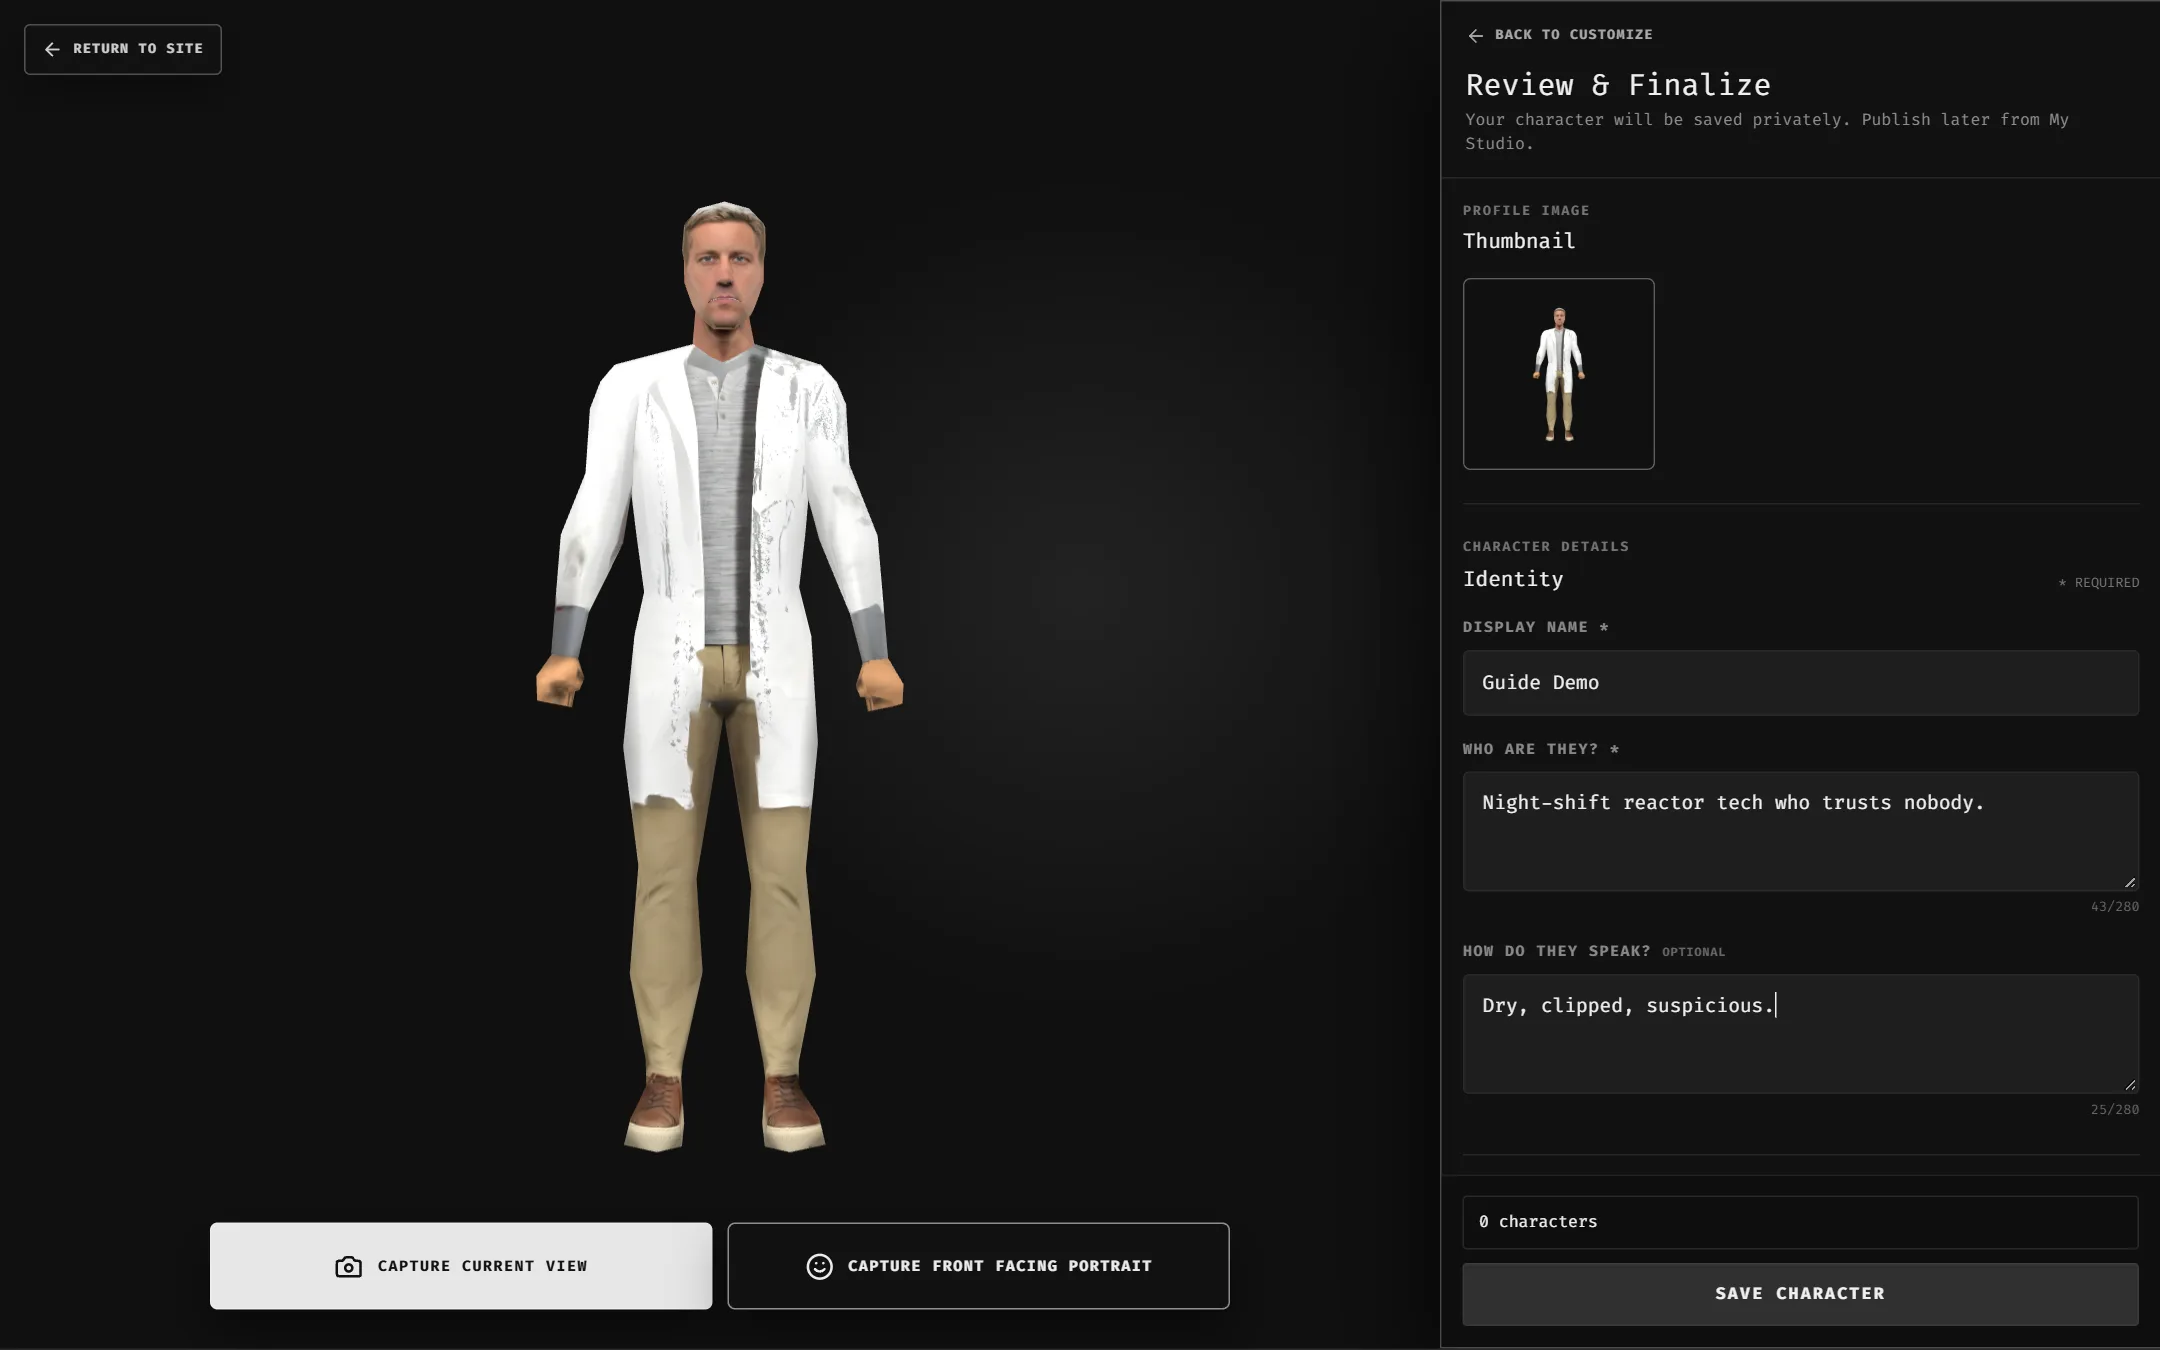This screenshot has width=2160, height=1350.
Task: Click the camera icon on Capture Current View
Action: [348, 1266]
